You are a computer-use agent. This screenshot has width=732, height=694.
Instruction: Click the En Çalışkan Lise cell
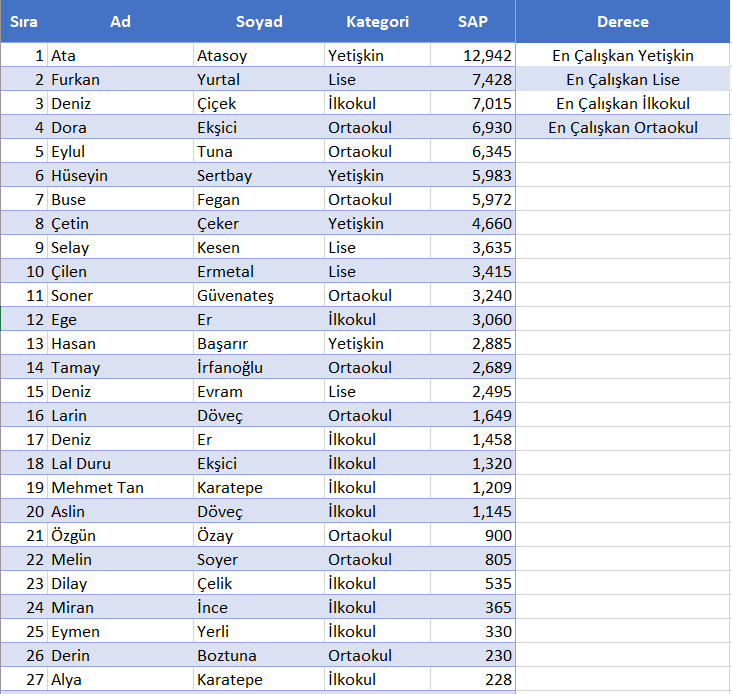pos(622,80)
